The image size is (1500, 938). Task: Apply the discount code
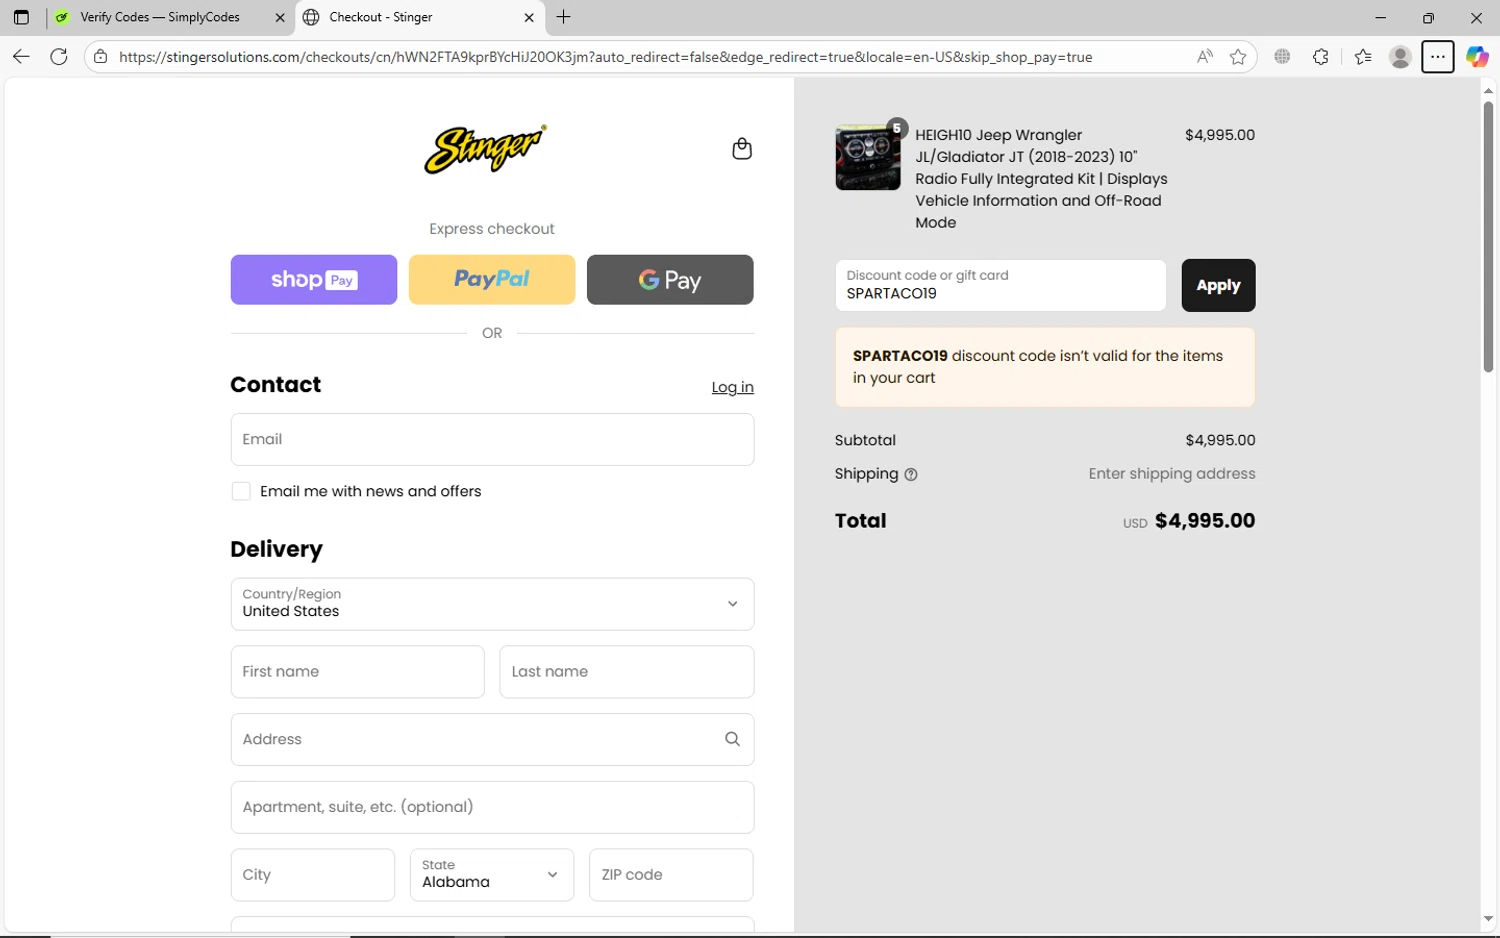click(x=1218, y=286)
